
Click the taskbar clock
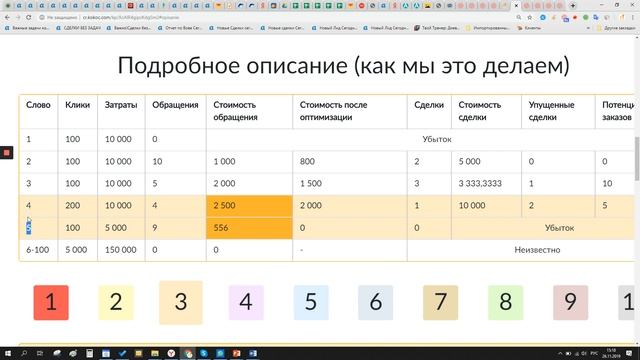pyautogui.click(x=611, y=353)
